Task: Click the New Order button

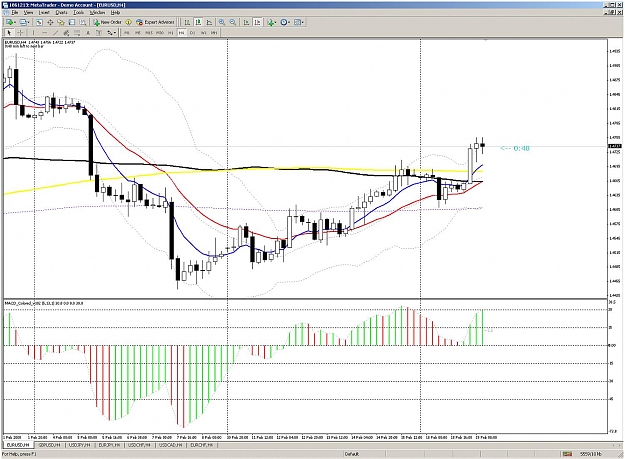Action: point(107,22)
